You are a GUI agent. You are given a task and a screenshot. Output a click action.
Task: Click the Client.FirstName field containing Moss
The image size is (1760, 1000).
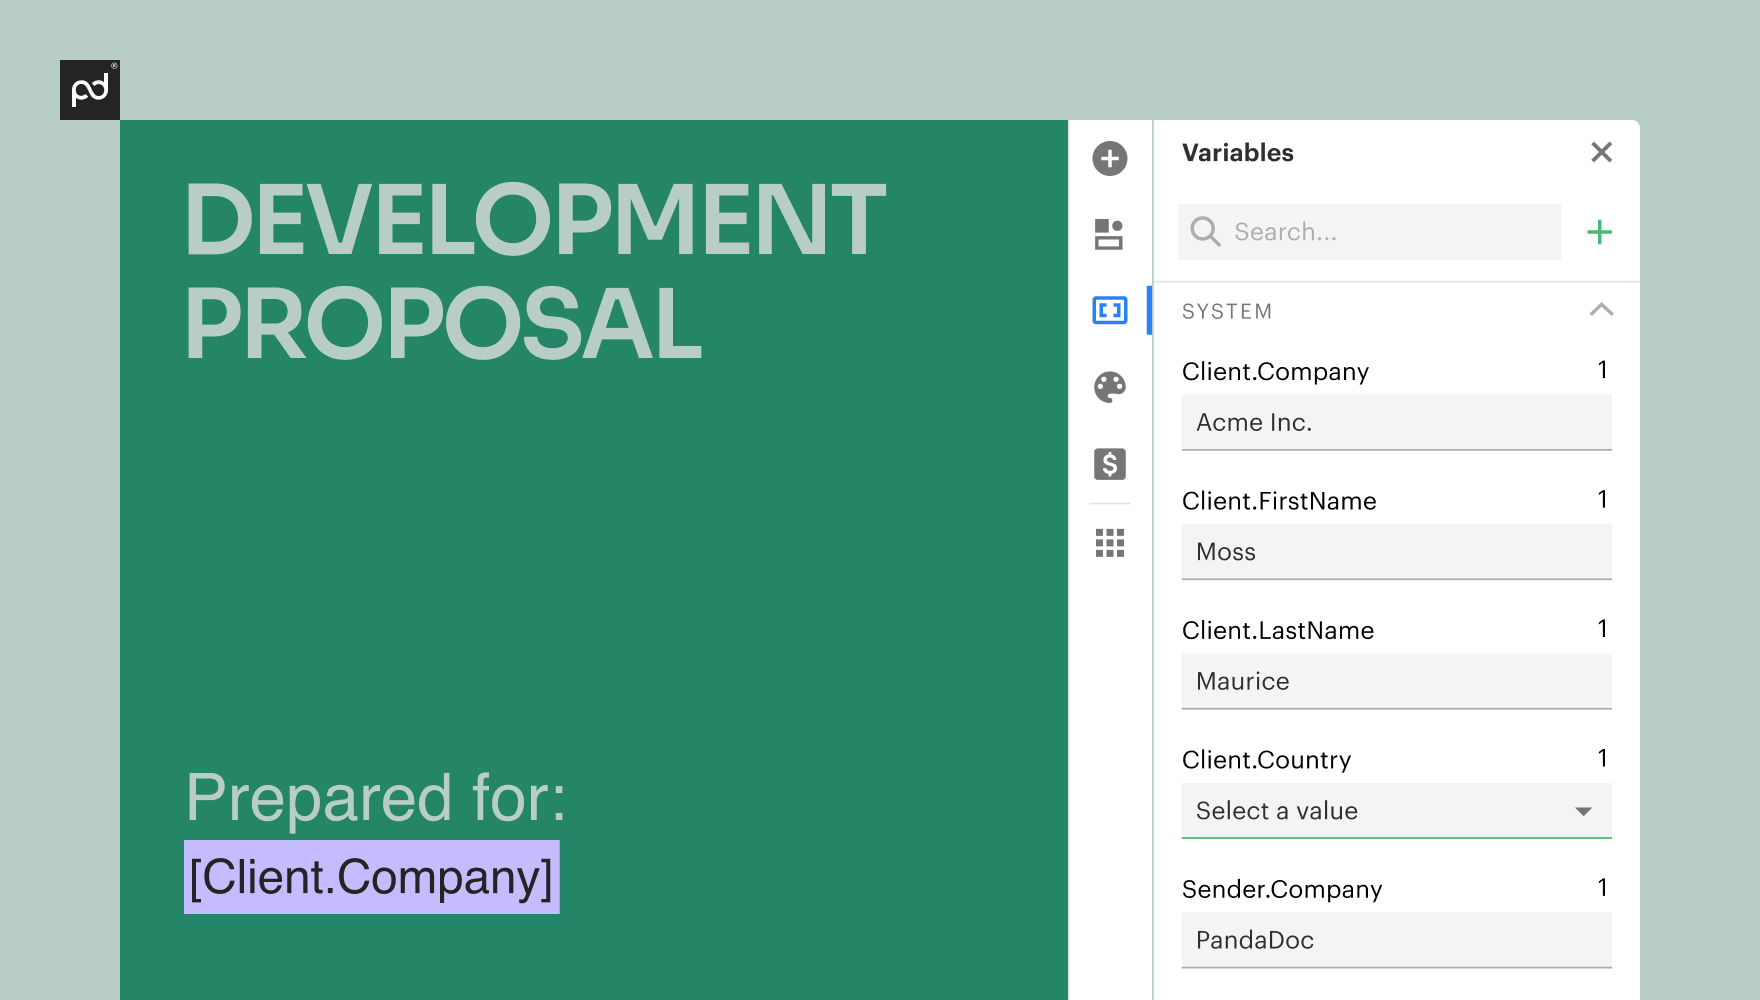point(1396,552)
